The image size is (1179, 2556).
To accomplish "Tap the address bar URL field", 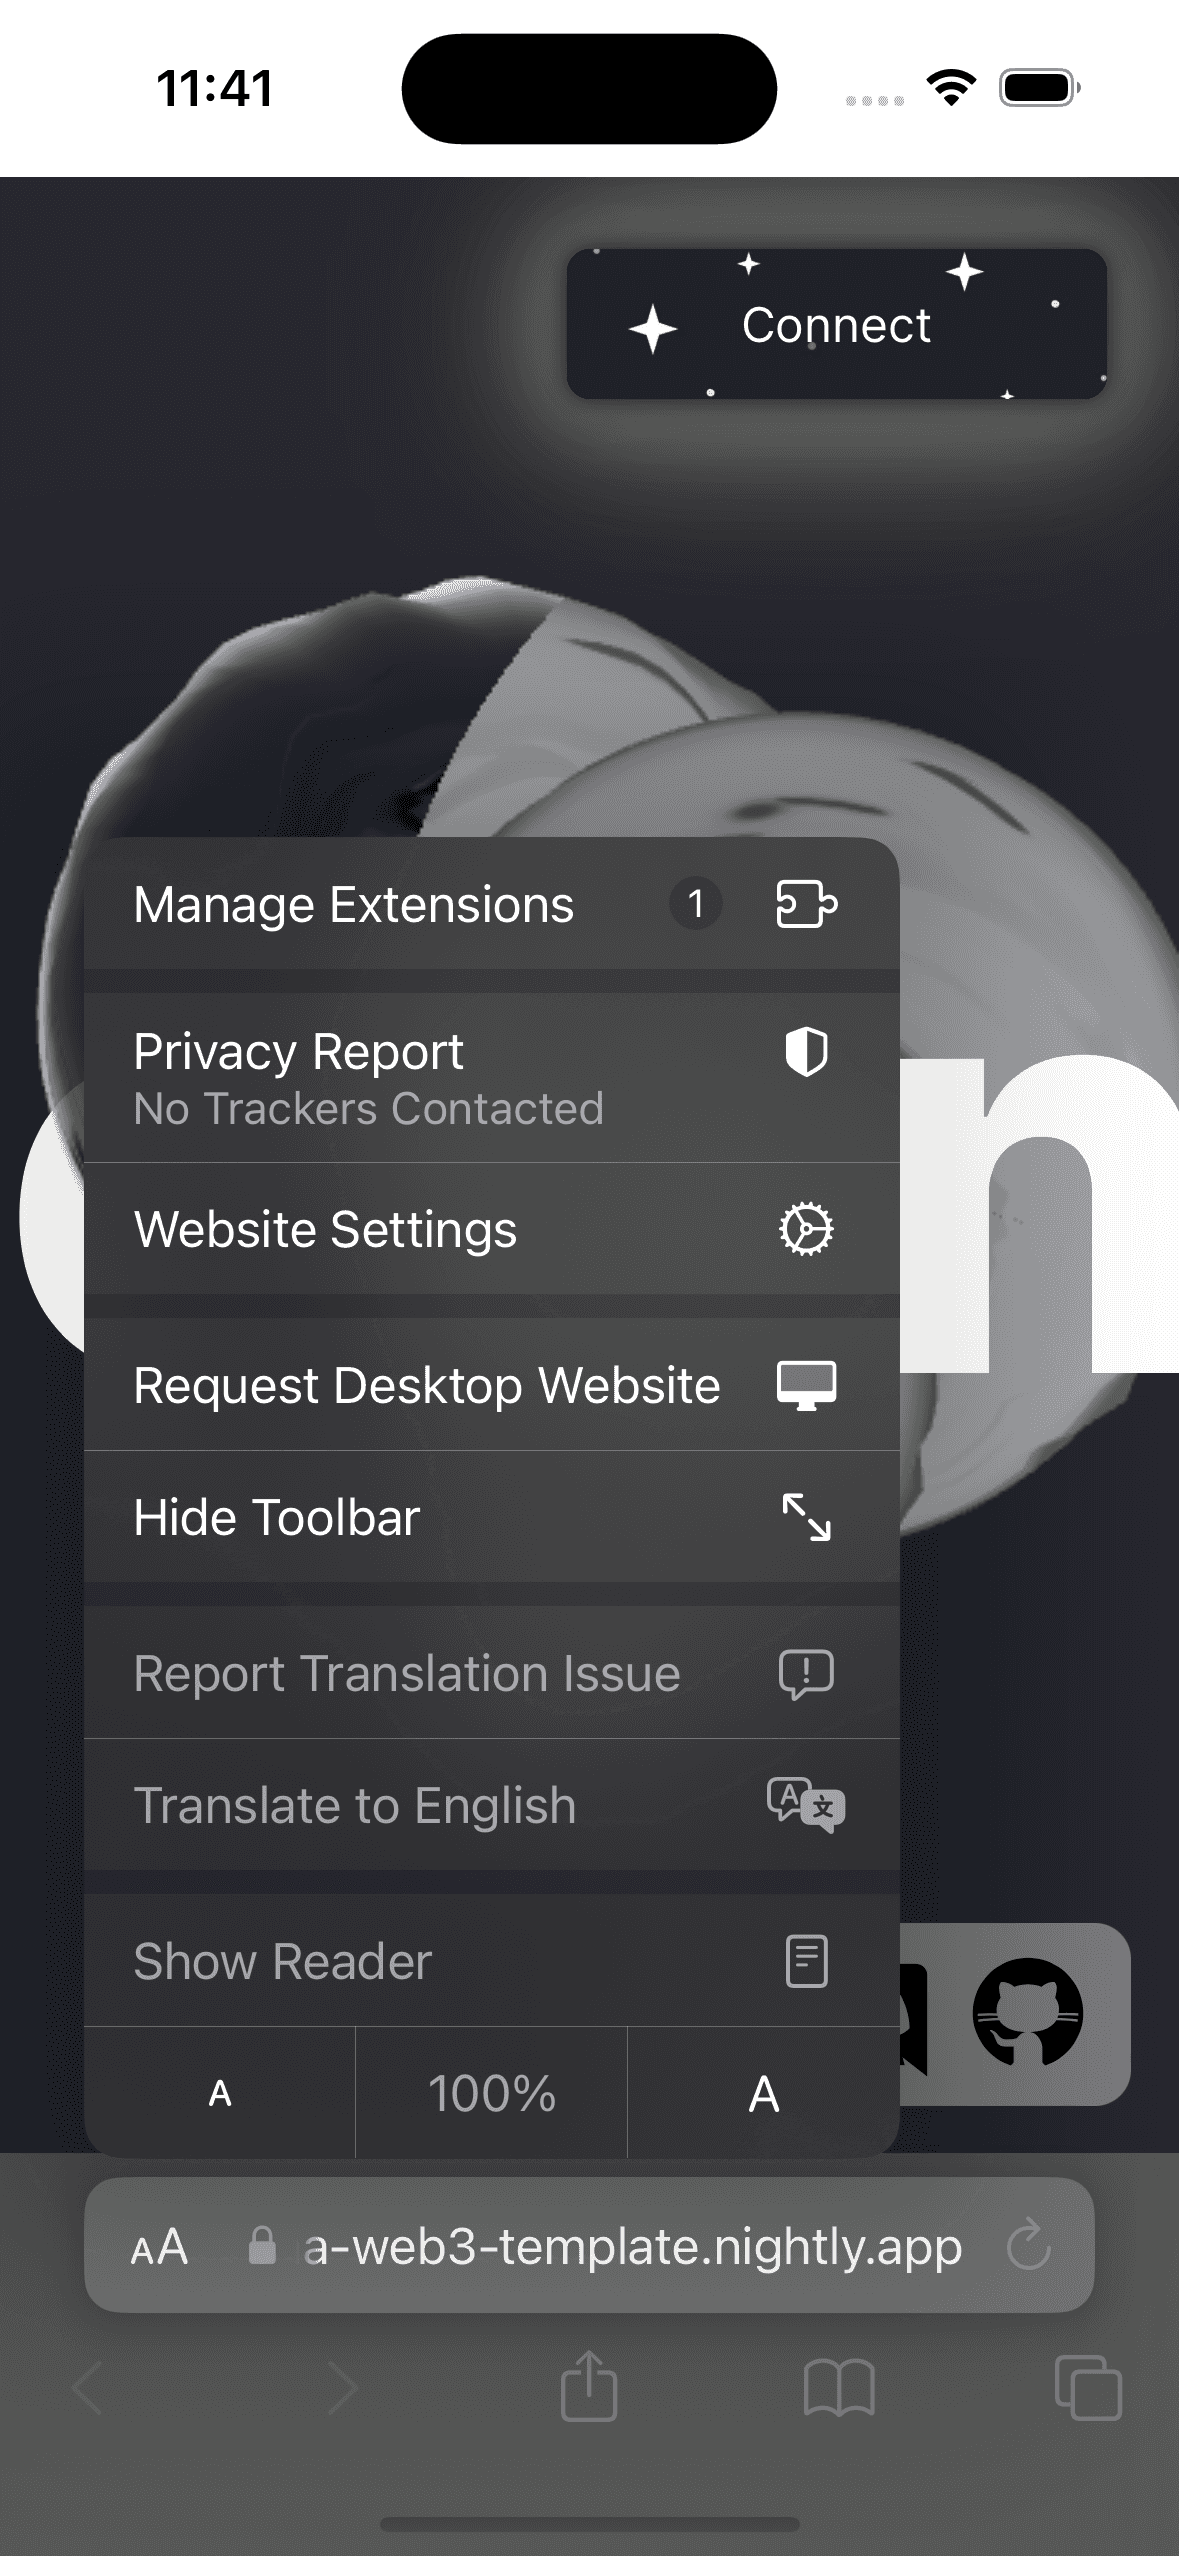I will (x=632, y=2247).
